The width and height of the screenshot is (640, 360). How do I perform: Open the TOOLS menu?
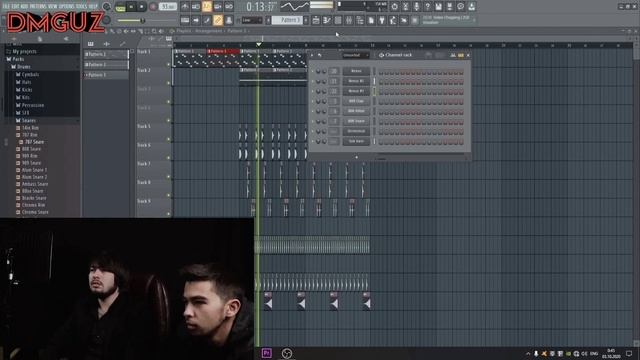coord(81,6)
